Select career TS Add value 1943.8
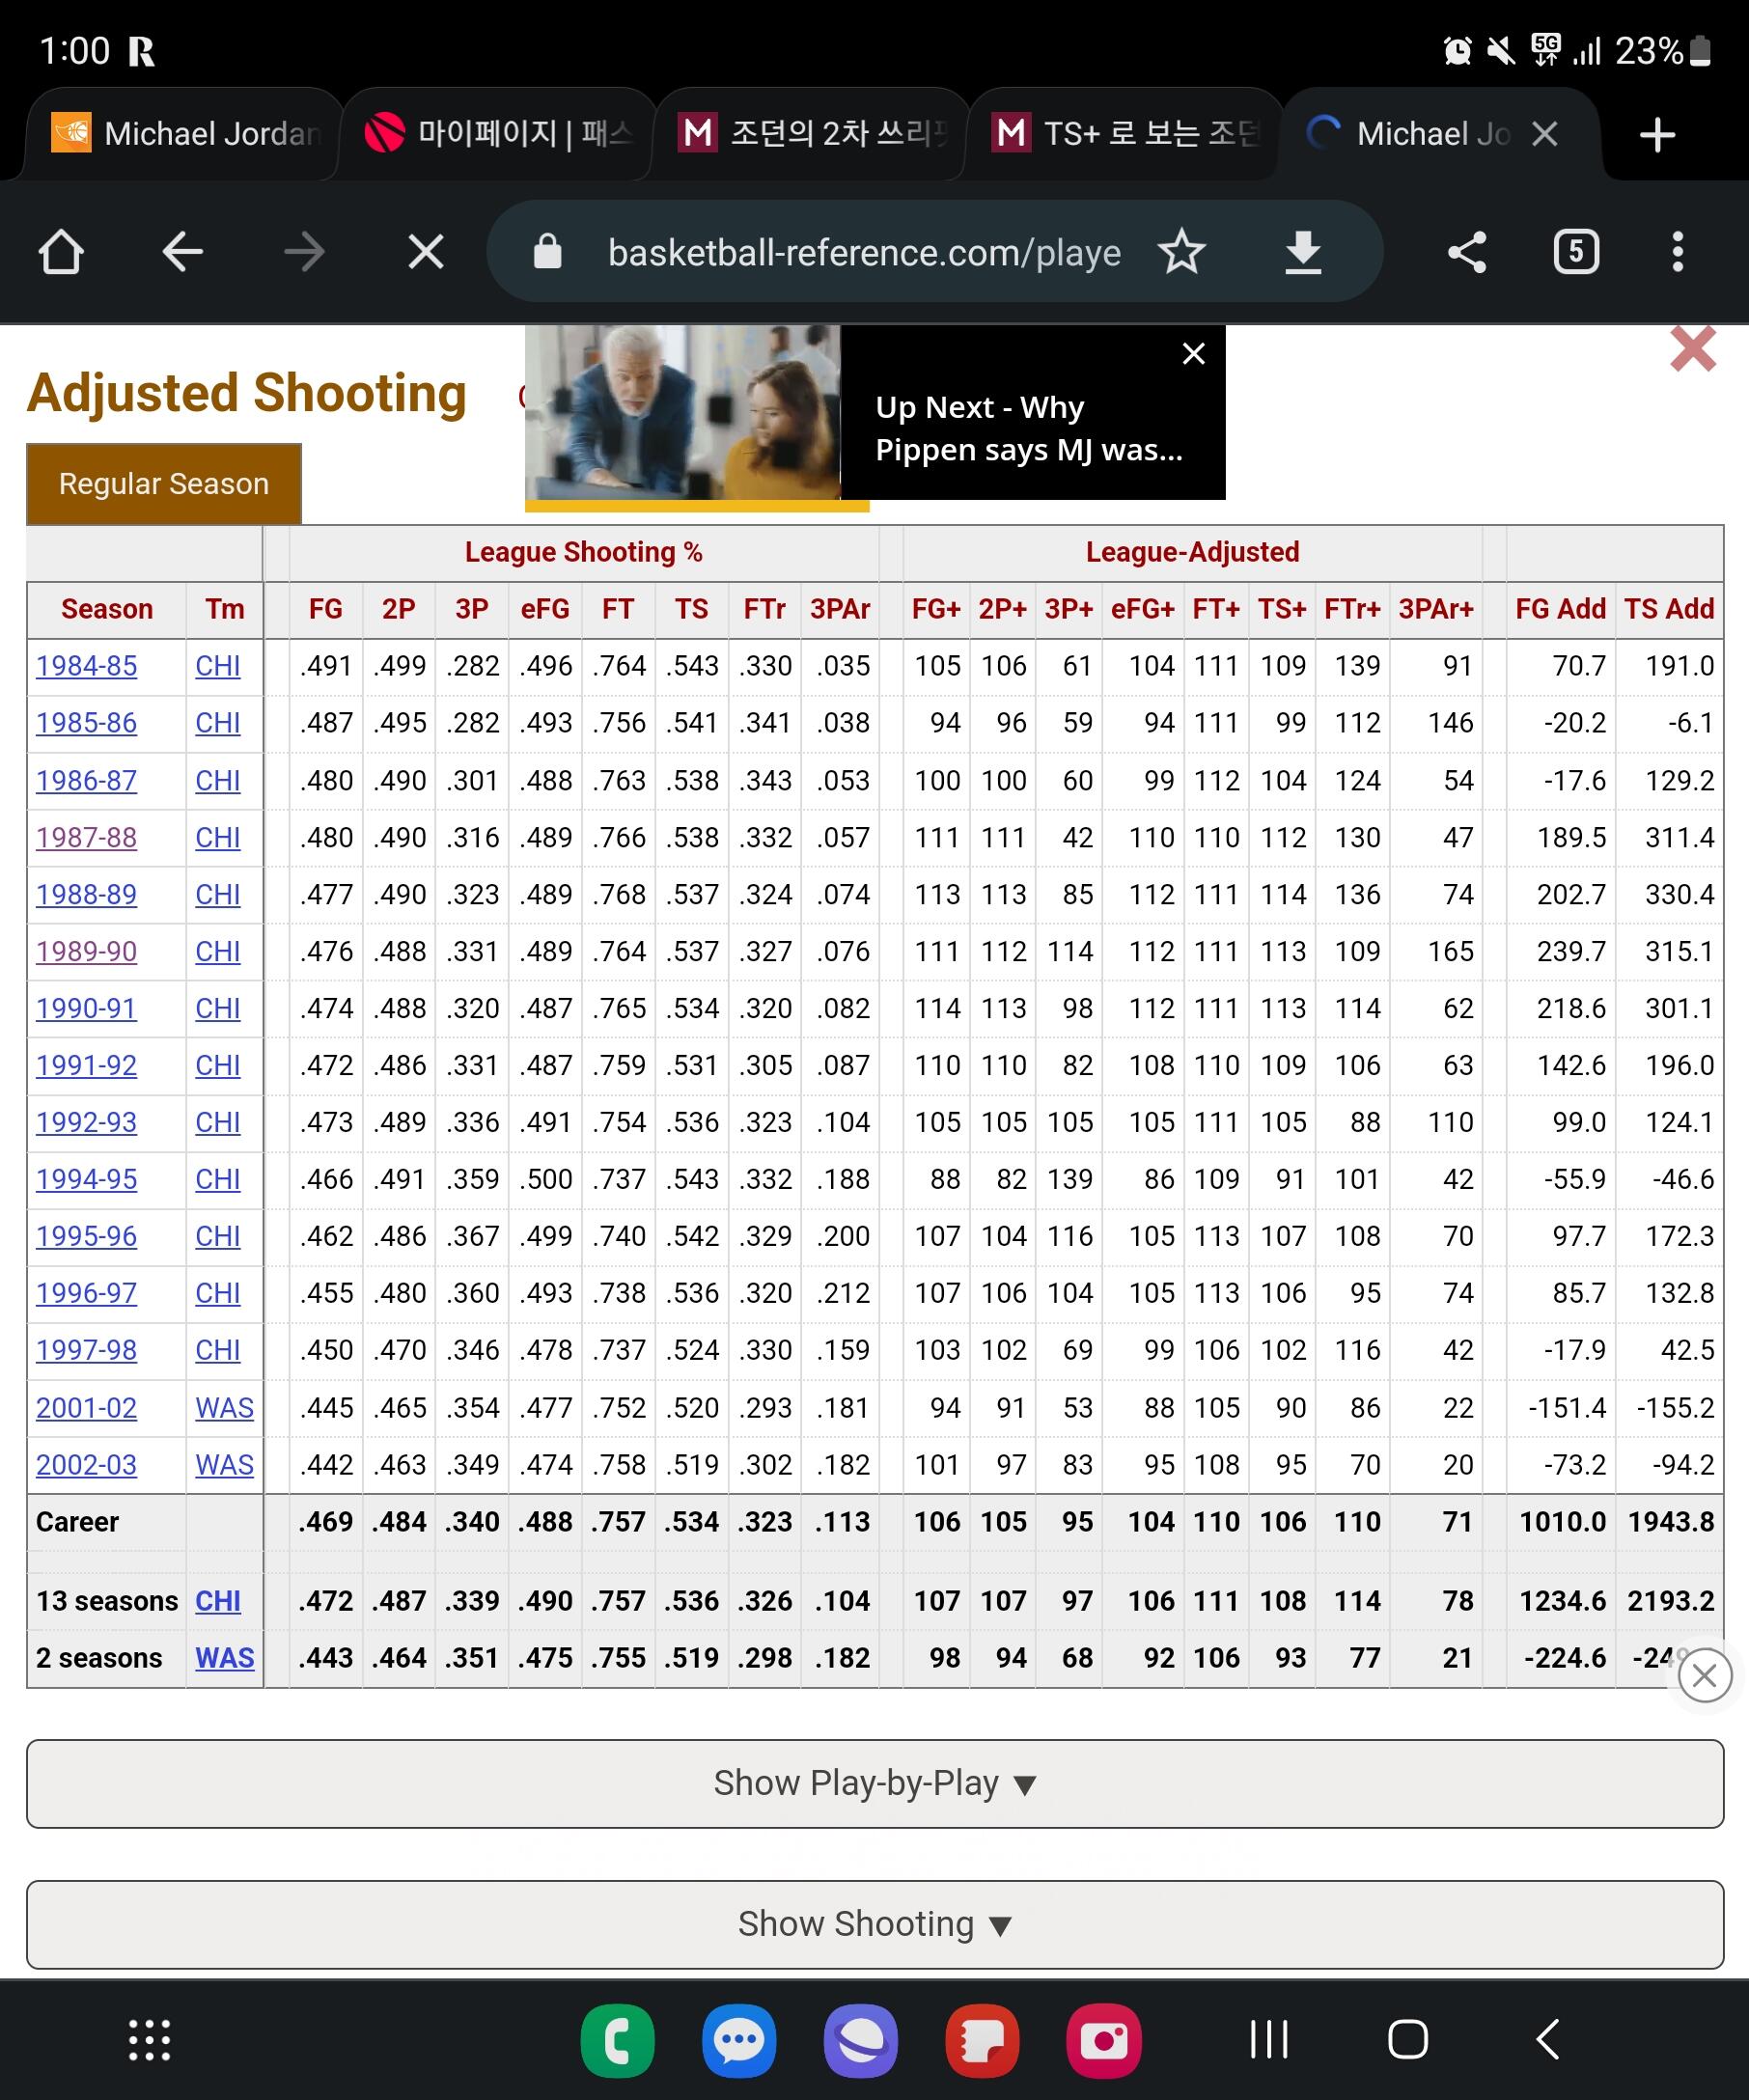 coord(1671,1522)
